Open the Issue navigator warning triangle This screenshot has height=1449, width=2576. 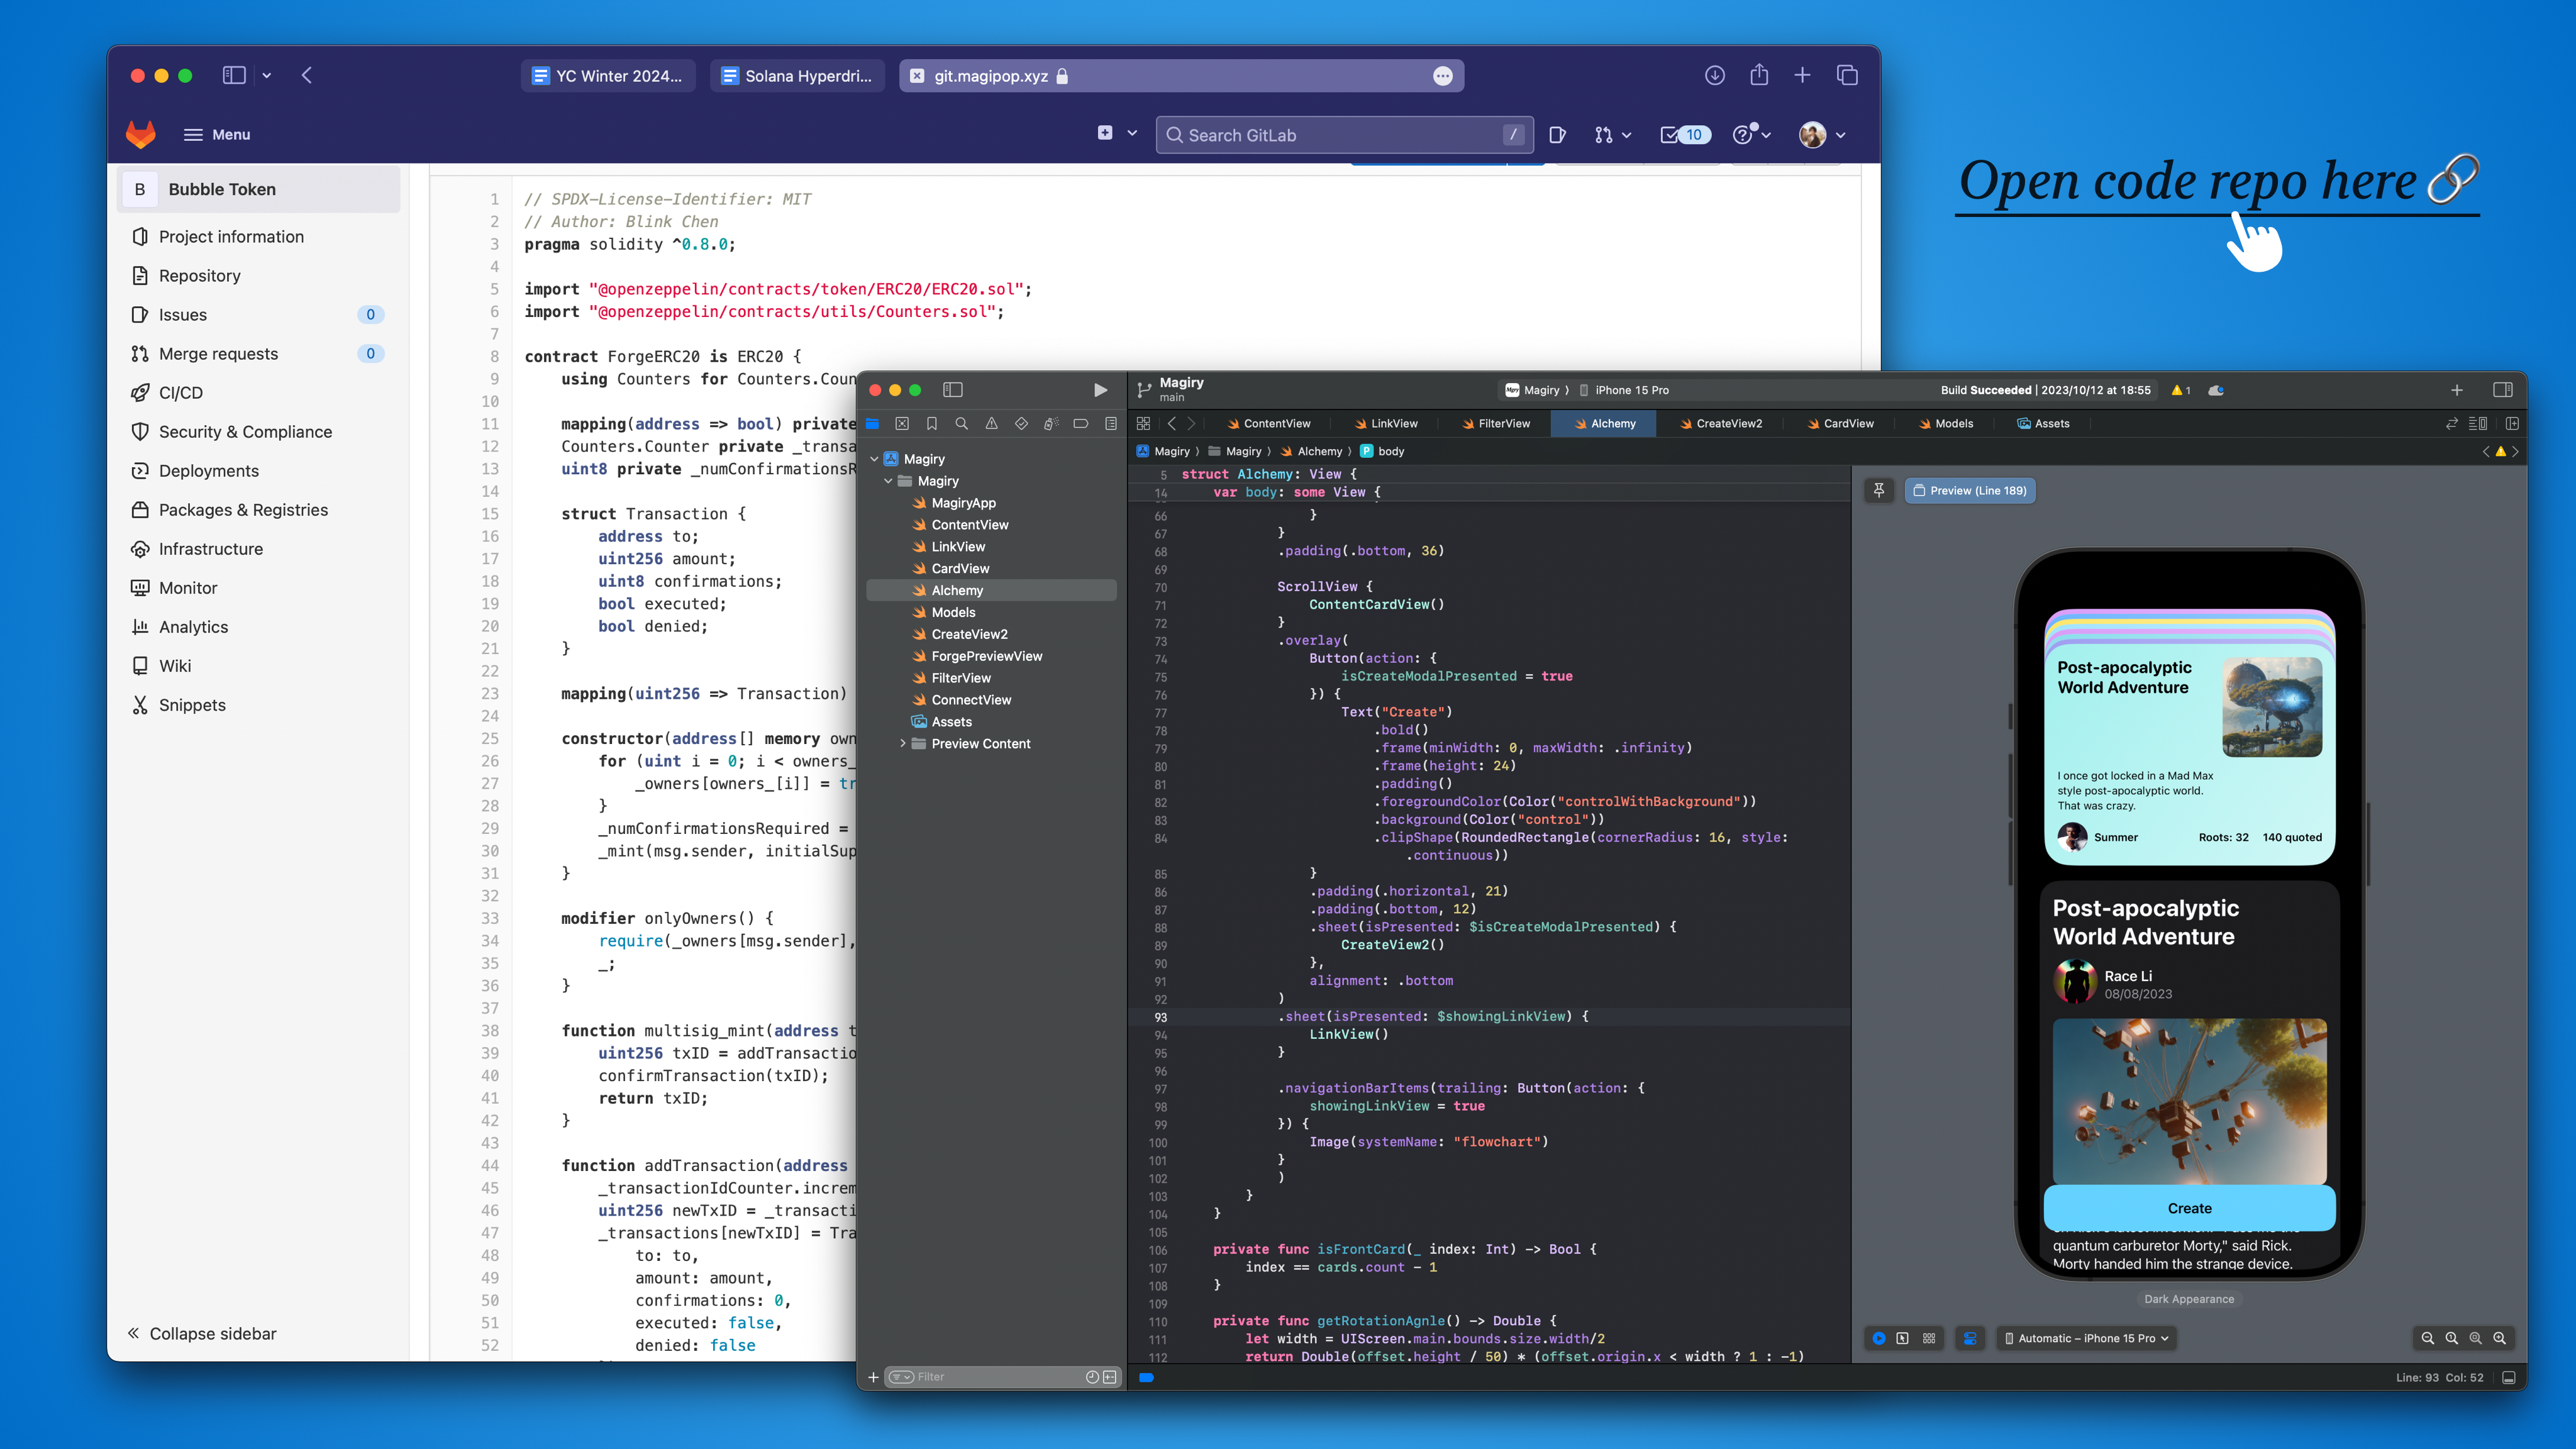(x=991, y=424)
